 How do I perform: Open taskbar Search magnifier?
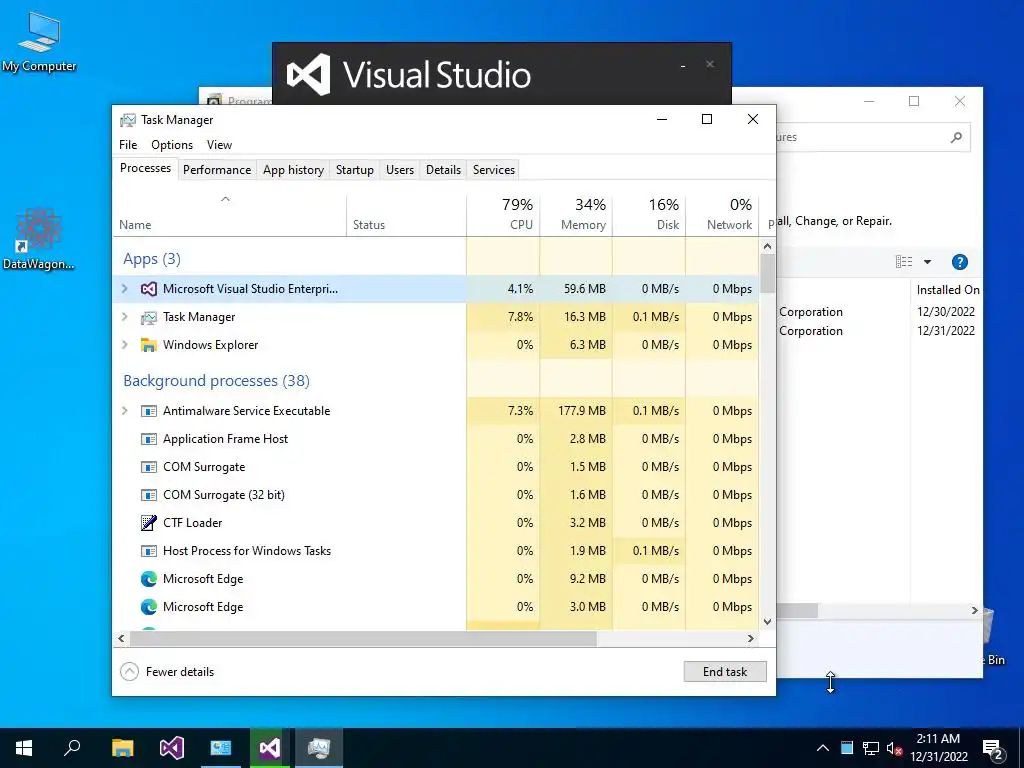point(72,748)
